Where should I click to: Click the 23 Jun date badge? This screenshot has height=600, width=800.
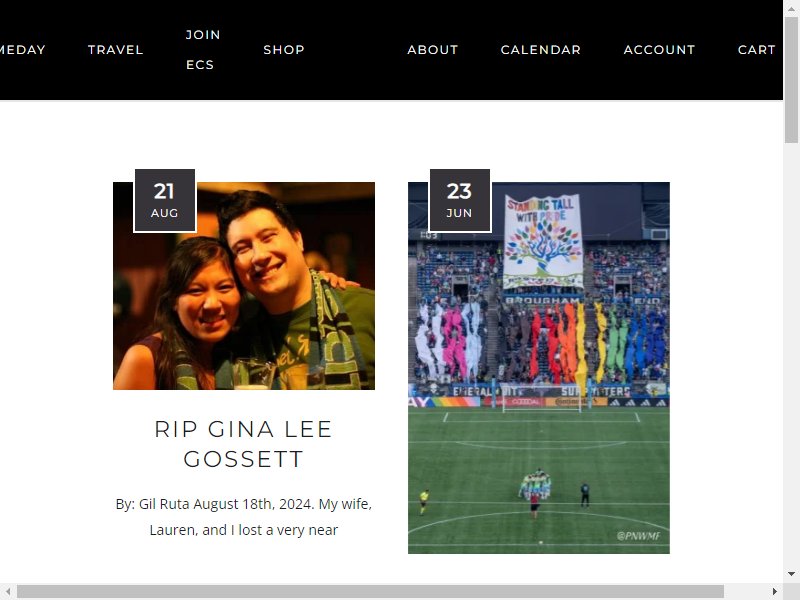click(x=460, y=201)
